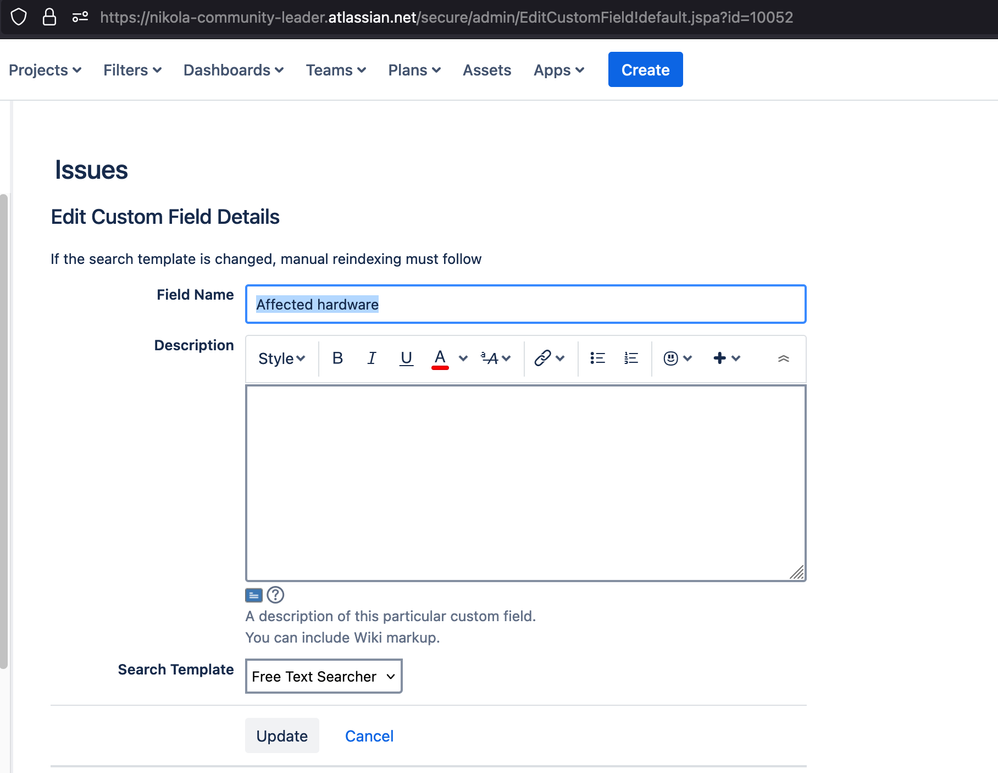Image resolution: width=998 pixels, height=773 pixels.
Task: Click the browser shield tracking protection icon
Action: click(19, 17)
